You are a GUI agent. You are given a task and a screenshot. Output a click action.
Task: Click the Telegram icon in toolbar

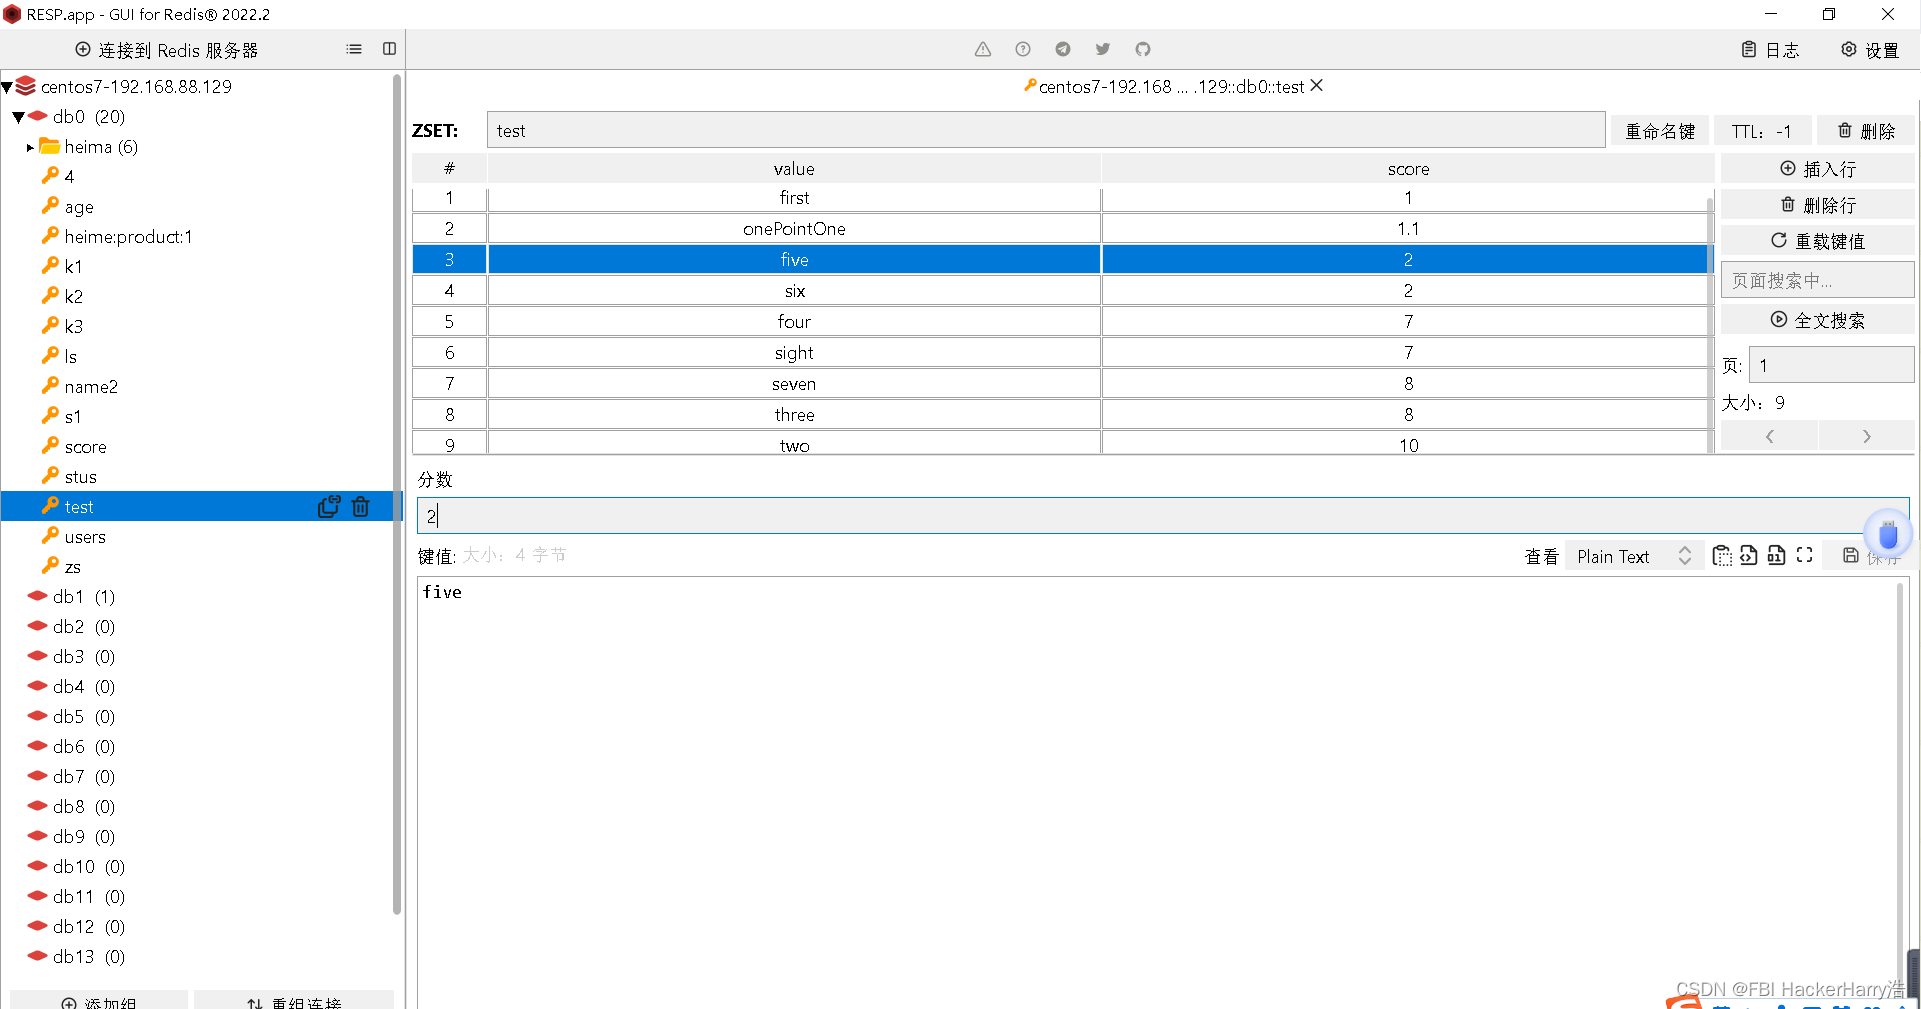(x=1062, y=48)
